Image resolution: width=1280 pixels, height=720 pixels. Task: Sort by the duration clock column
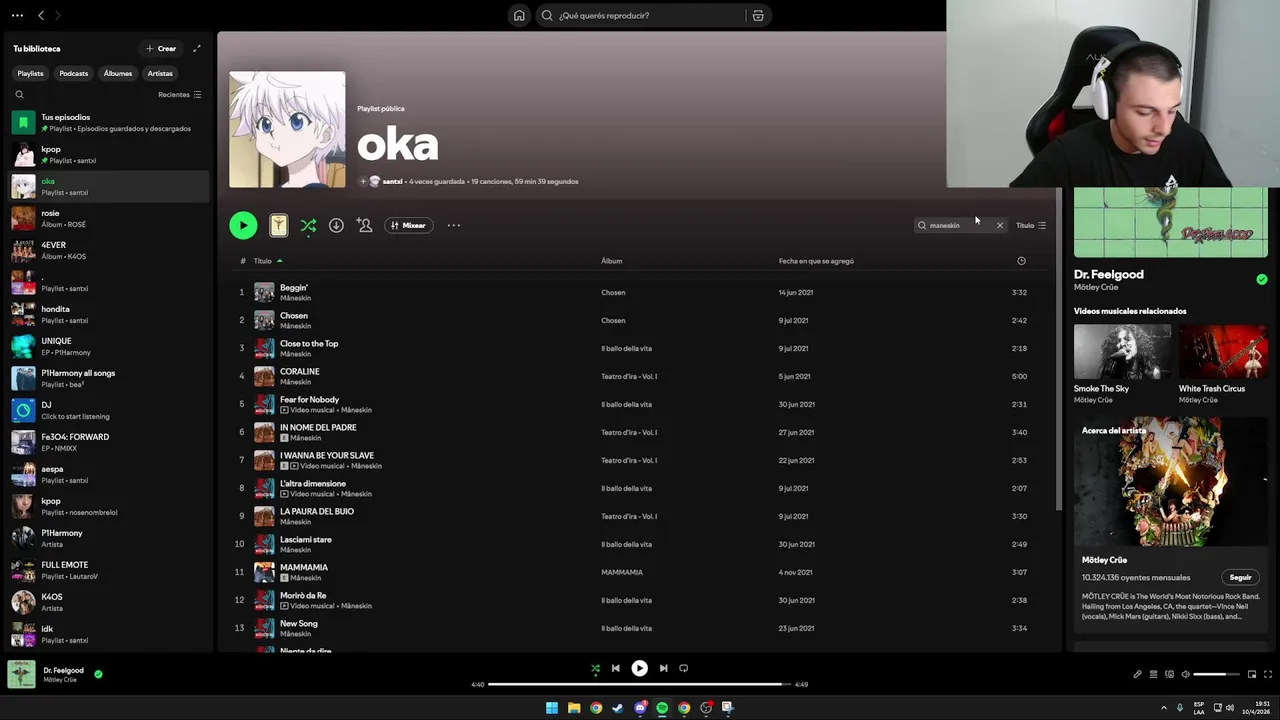point(1021,261)
